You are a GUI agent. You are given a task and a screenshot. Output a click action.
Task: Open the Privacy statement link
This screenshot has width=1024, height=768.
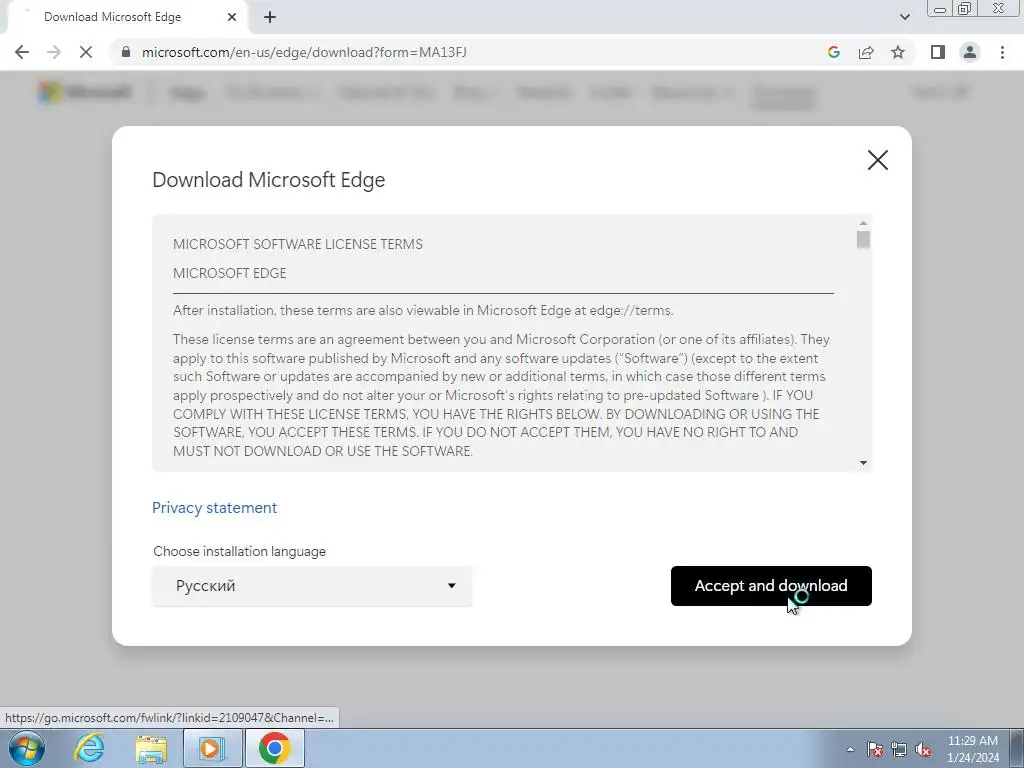pos(214,507)
